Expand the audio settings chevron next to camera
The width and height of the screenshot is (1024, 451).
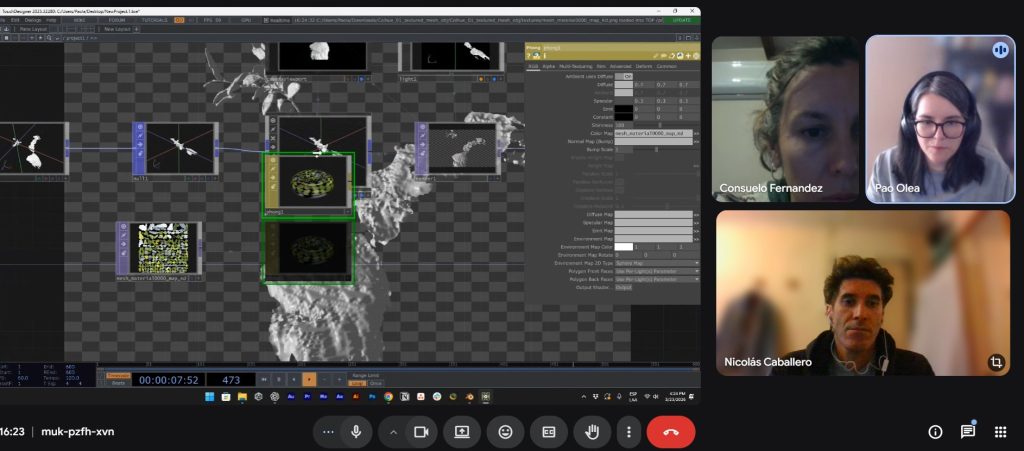[393, 432]
